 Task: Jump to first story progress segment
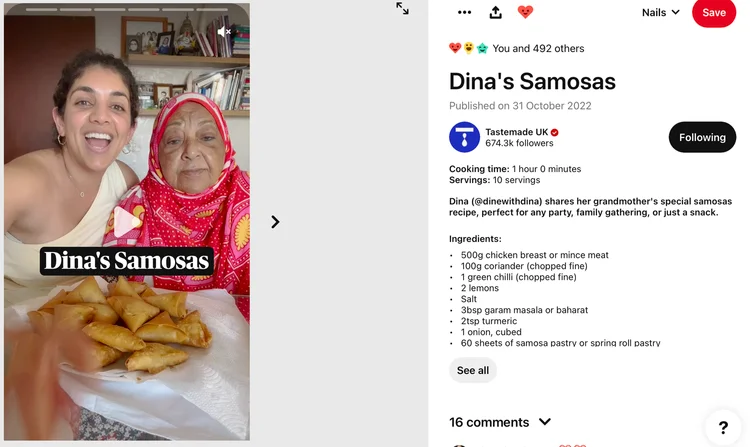(x=41, y=10)
